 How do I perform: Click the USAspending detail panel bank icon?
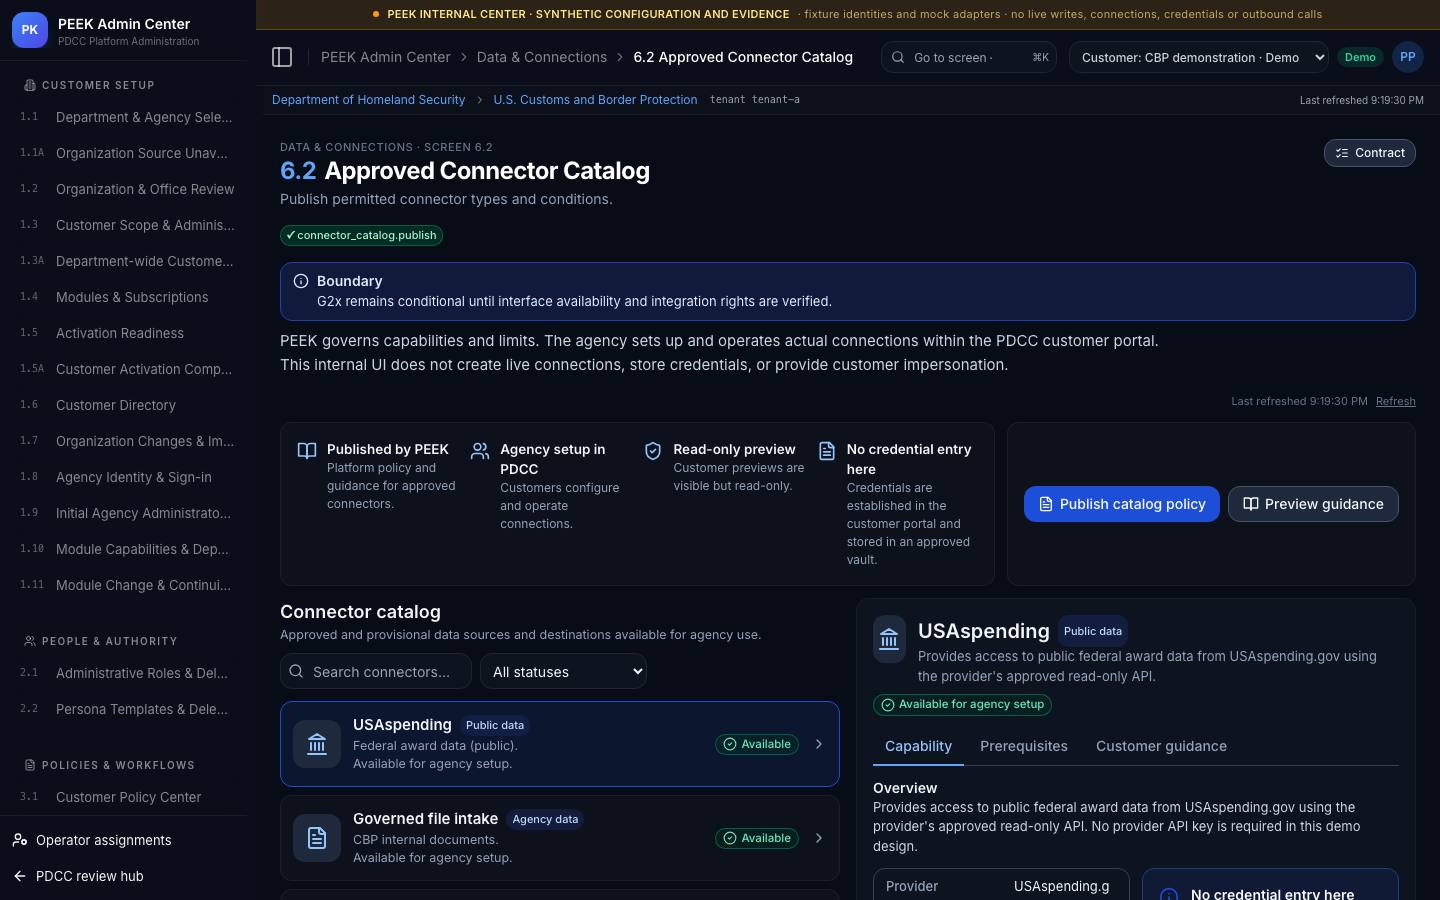[x=889, y=639]
